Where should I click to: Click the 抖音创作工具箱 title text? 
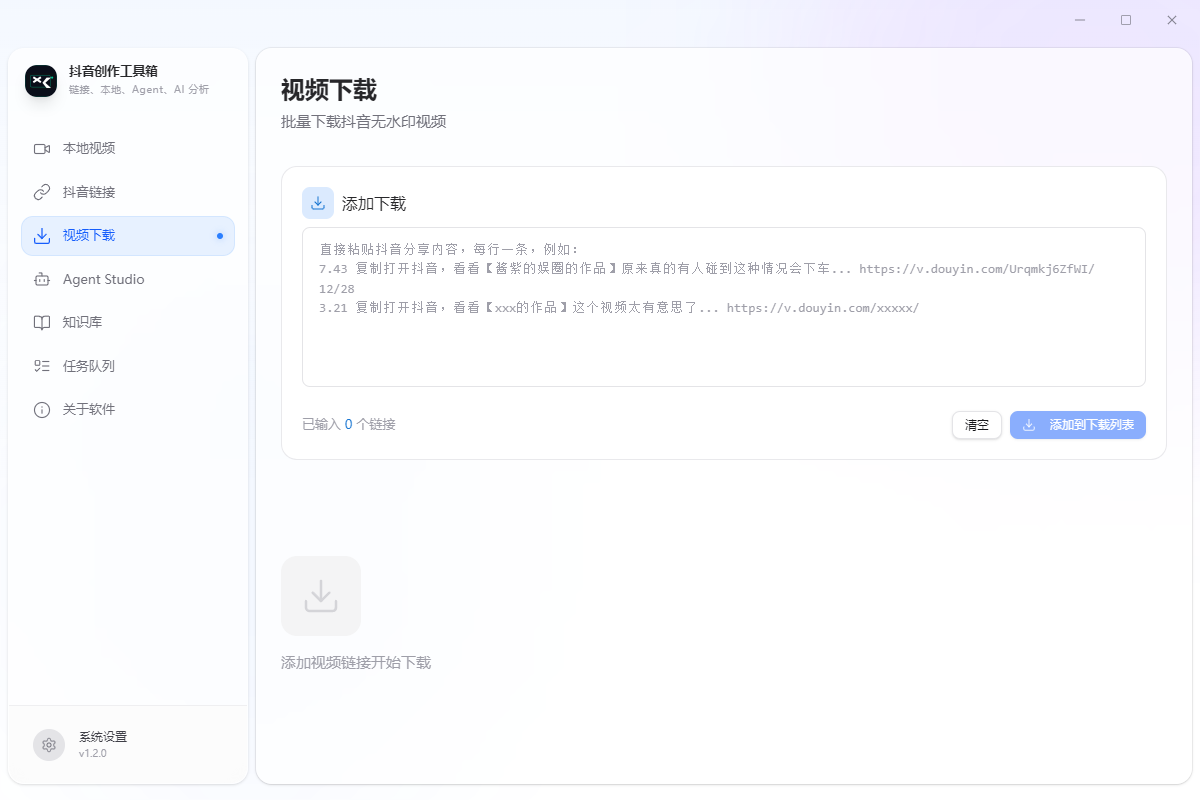[113, 71]
